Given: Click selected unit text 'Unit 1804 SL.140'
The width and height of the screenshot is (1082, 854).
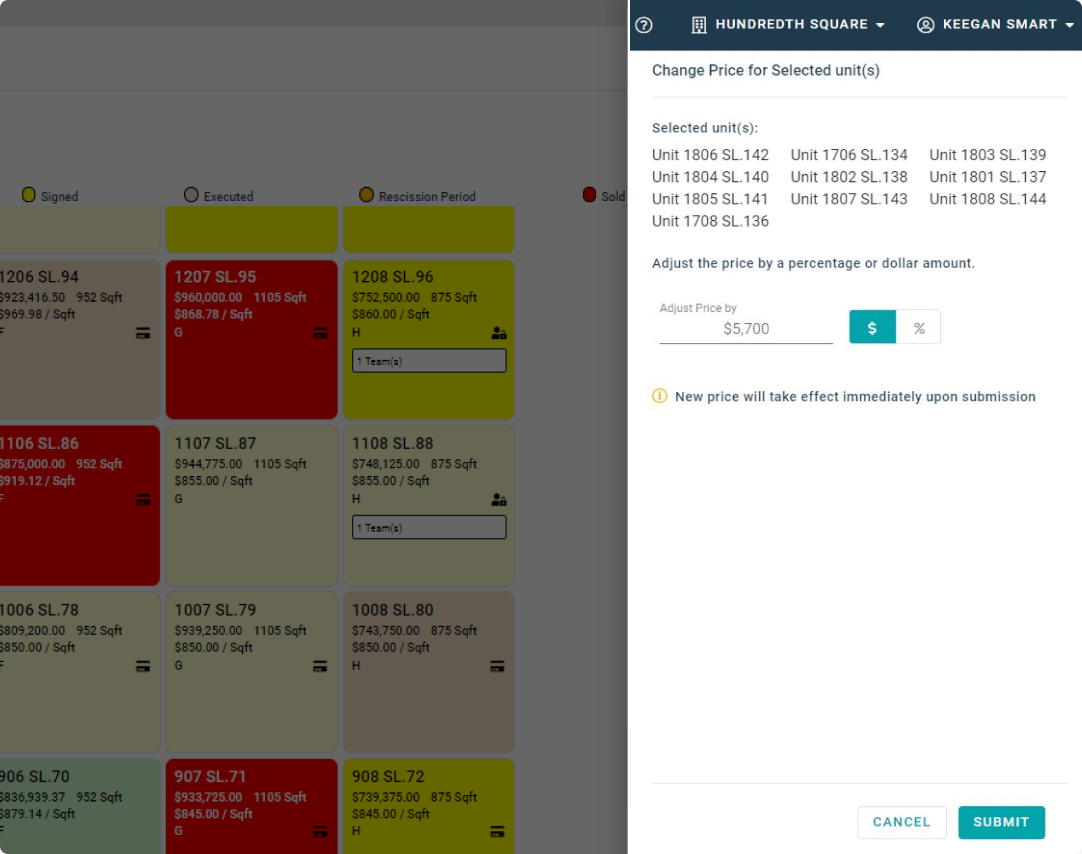Looking at the screenshot, I should pos(710,177).
